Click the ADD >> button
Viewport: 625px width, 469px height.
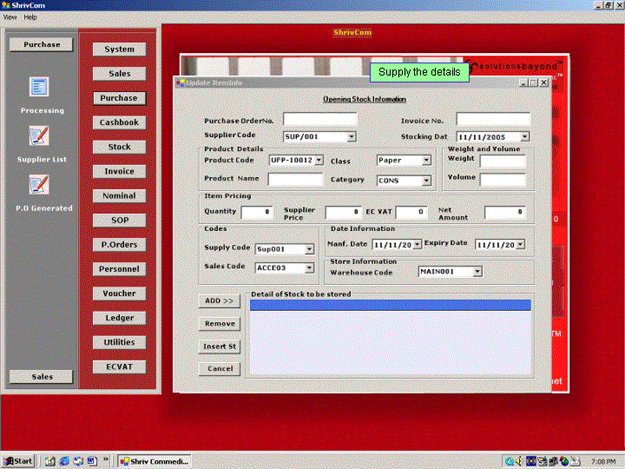[219, 301]
